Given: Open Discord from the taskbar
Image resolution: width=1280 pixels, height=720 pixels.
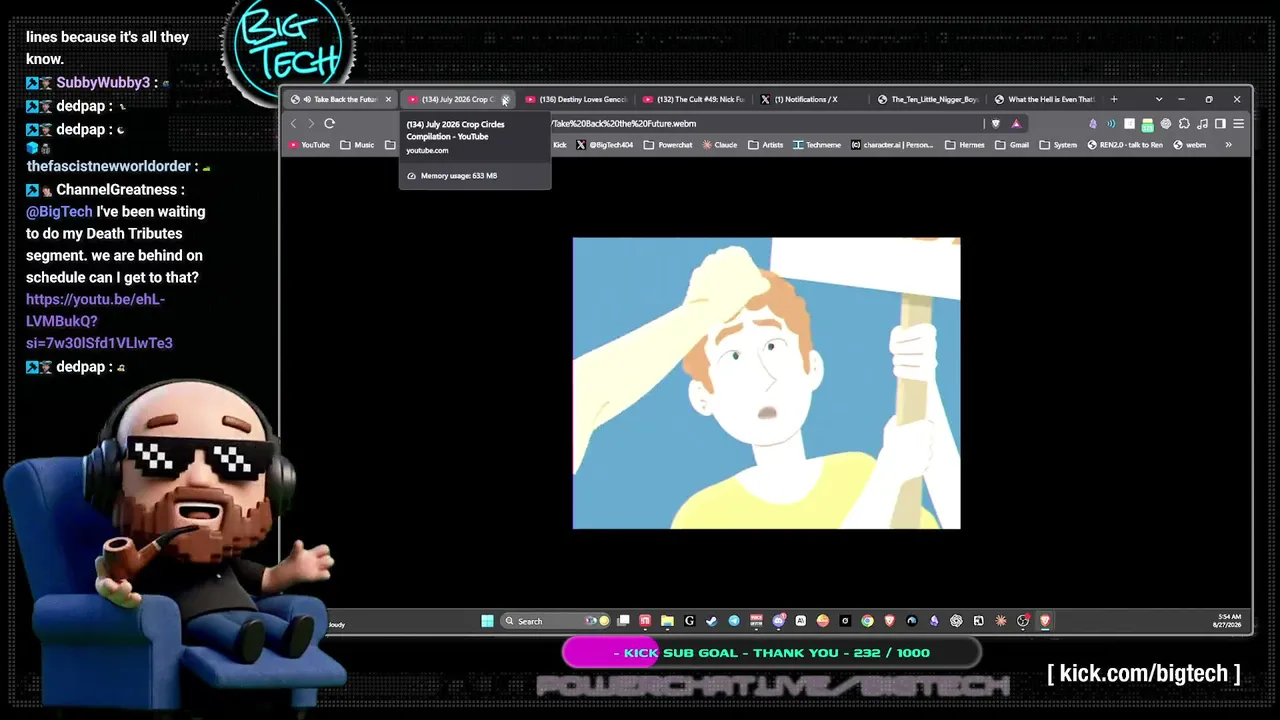Looking at the screenshot, I should pyautogui.click(x=778, y=621).
